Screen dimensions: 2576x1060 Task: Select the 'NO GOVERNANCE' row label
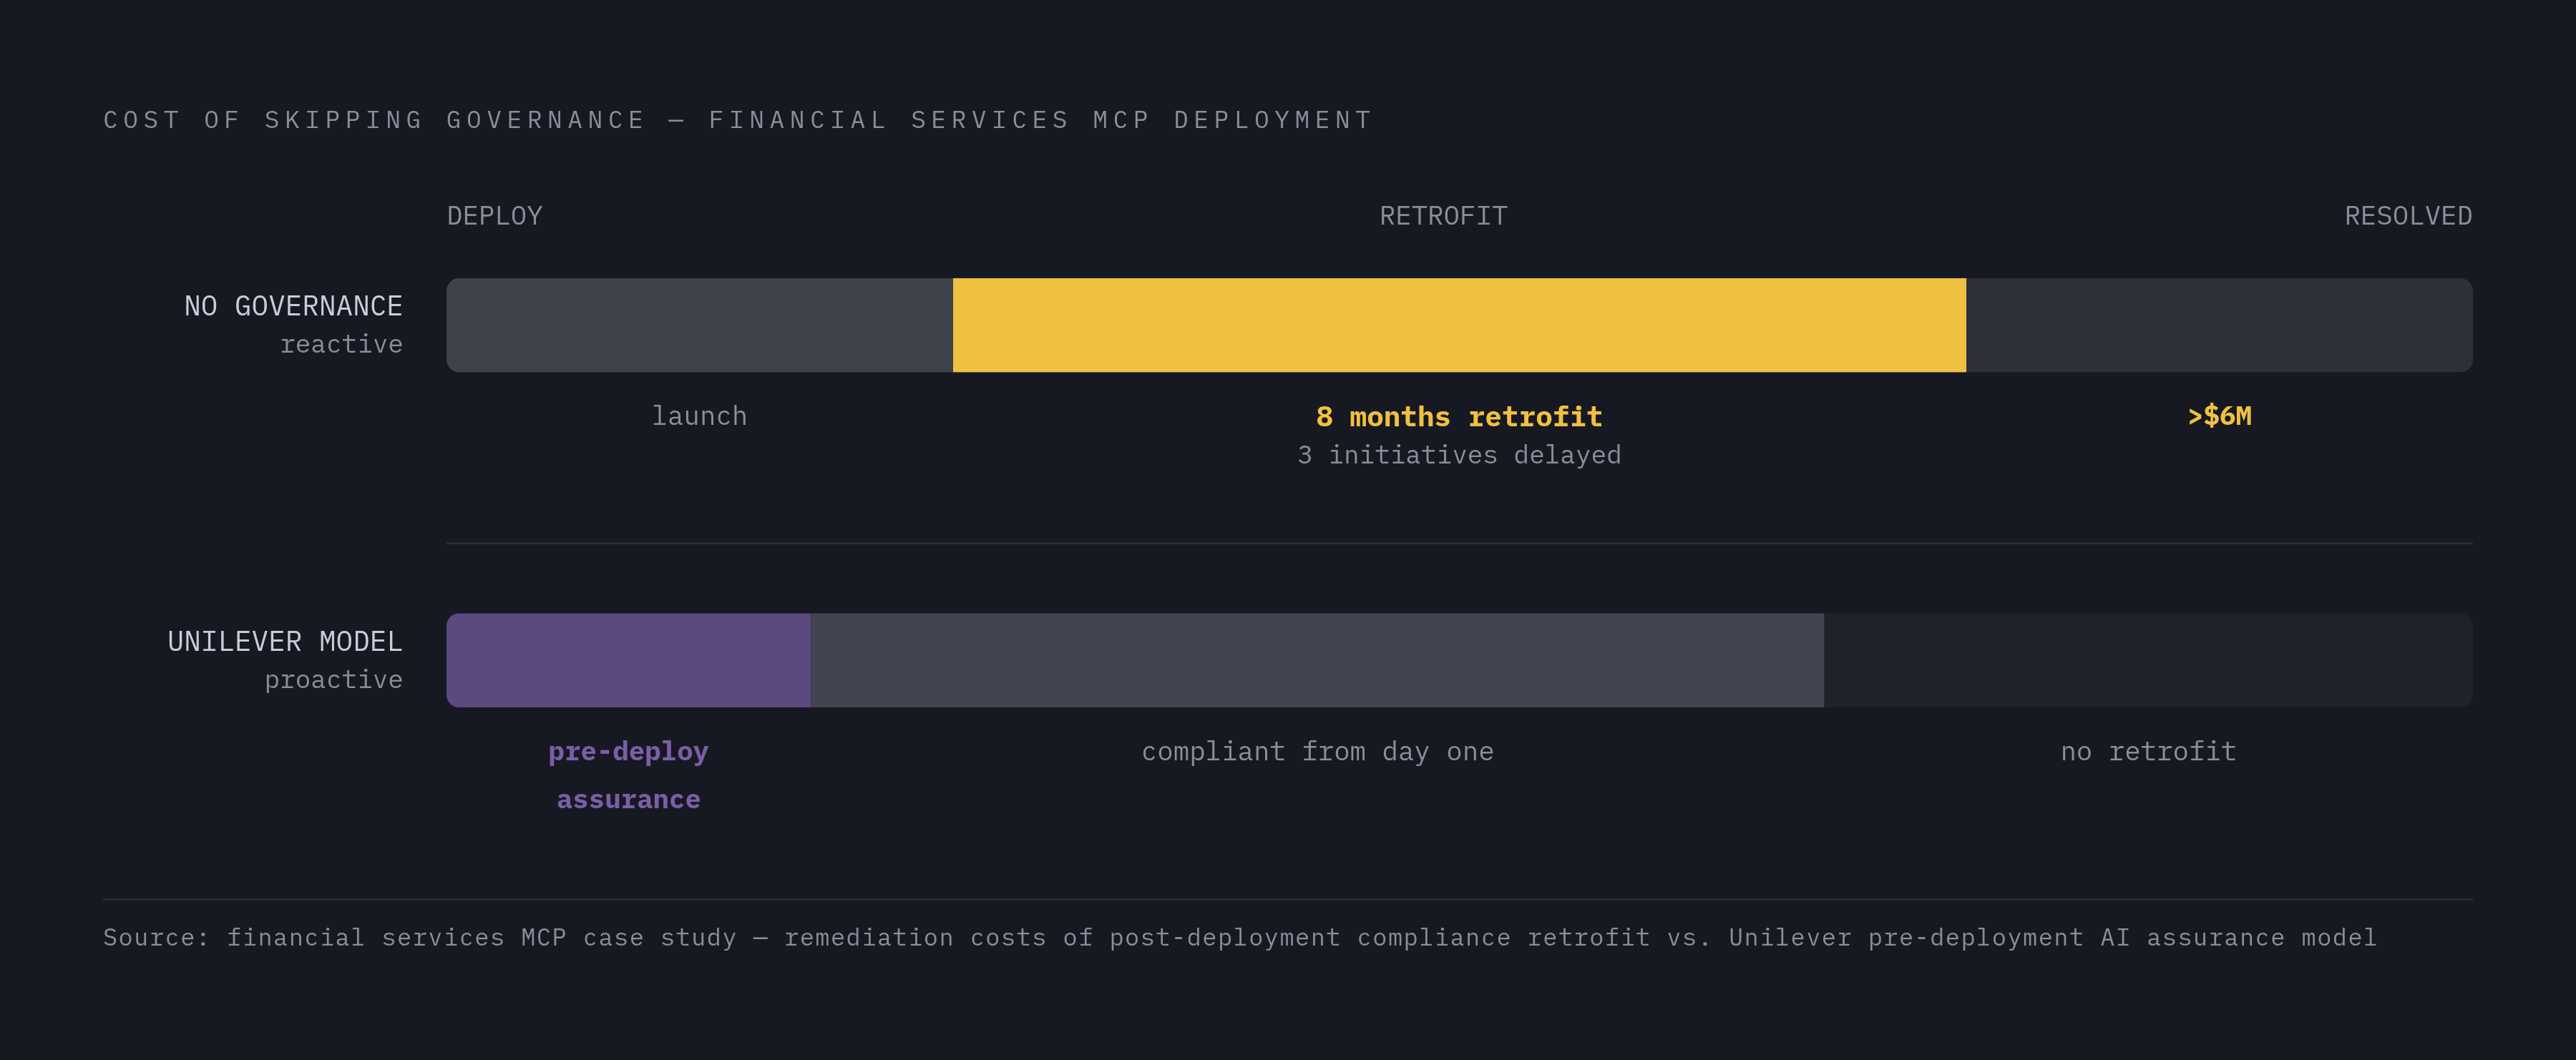coord(293,306)
